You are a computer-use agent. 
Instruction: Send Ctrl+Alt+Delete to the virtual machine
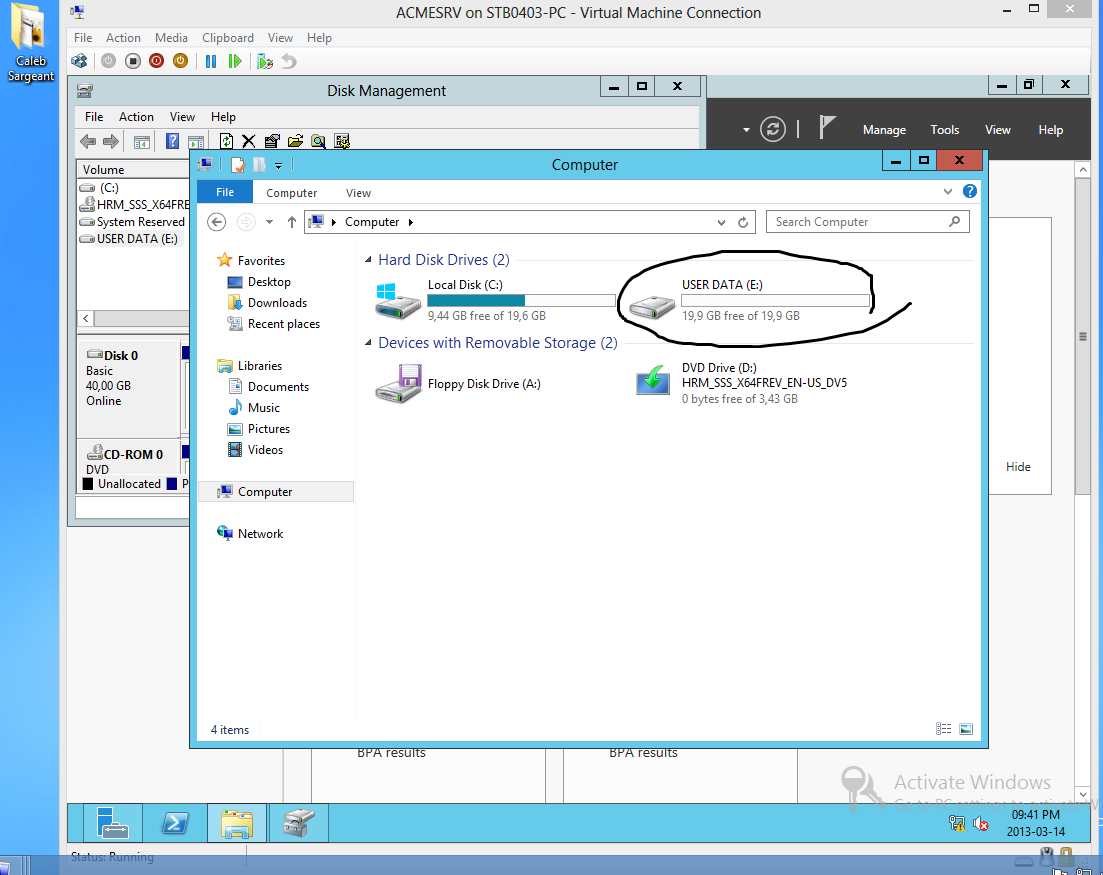(79, 61)
